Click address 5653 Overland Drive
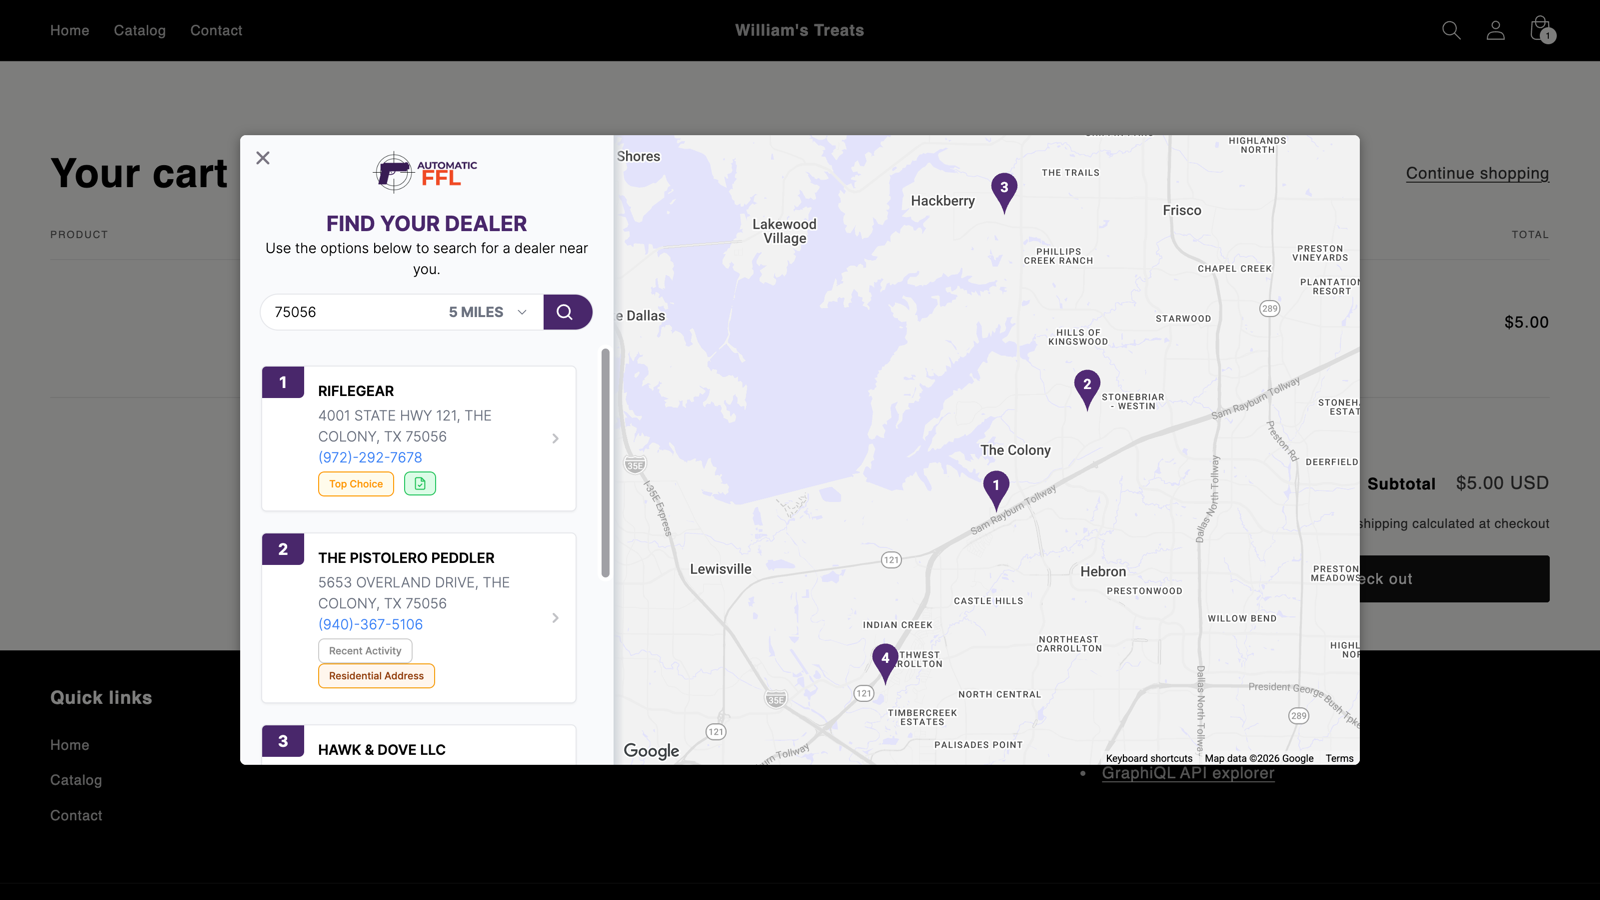Viewport: 1600px width, 900px height. click(414, 593)
